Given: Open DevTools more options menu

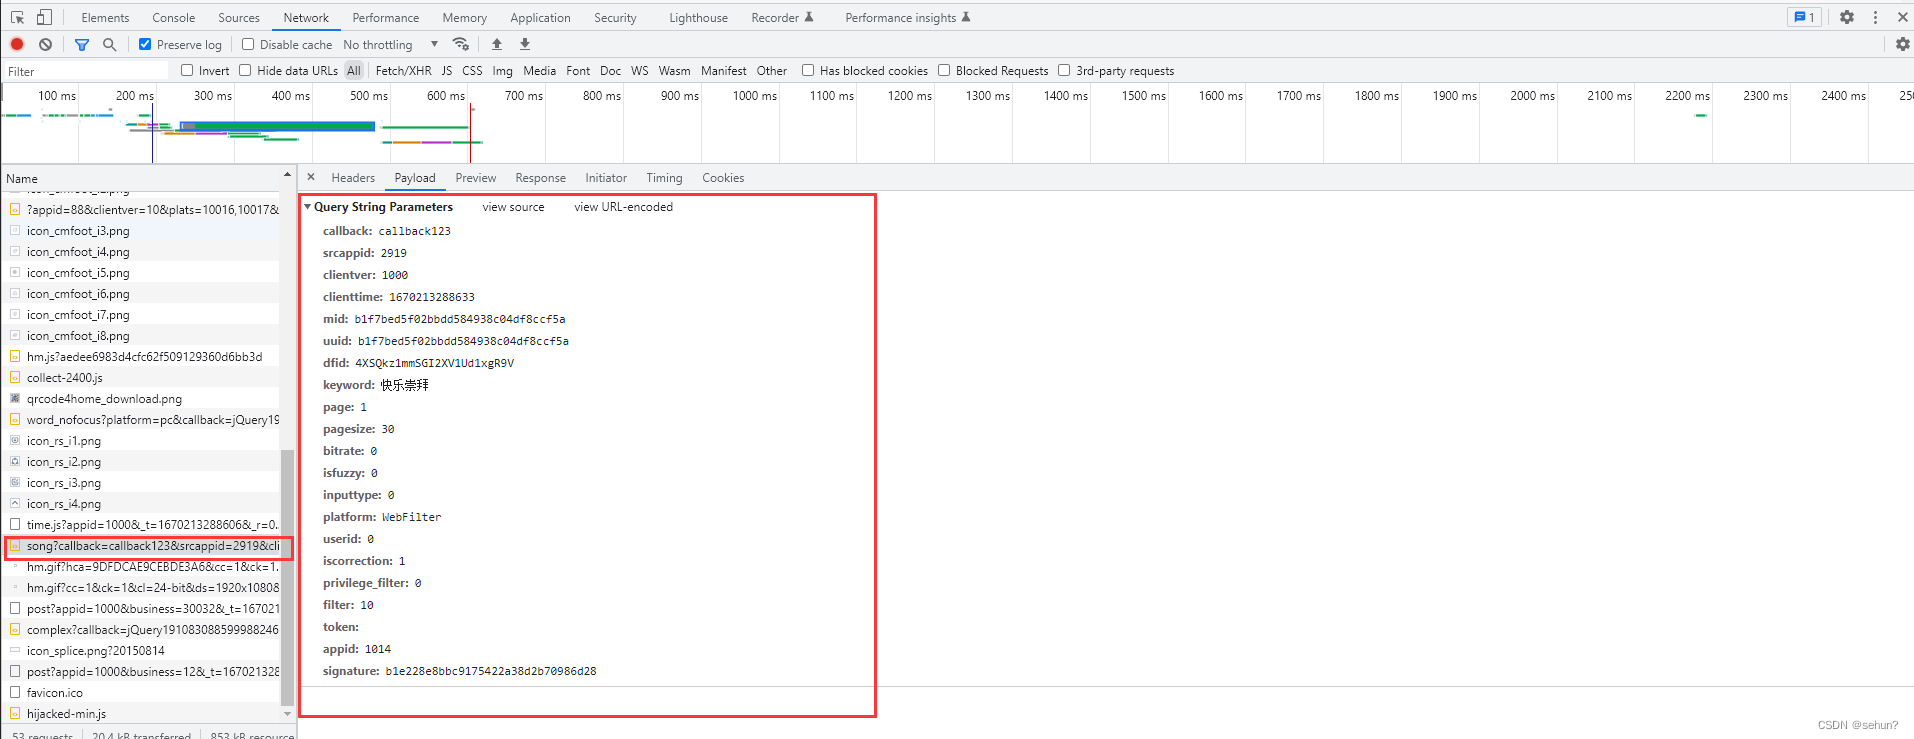Looking at the screenshot, I should pos(1875,17).
